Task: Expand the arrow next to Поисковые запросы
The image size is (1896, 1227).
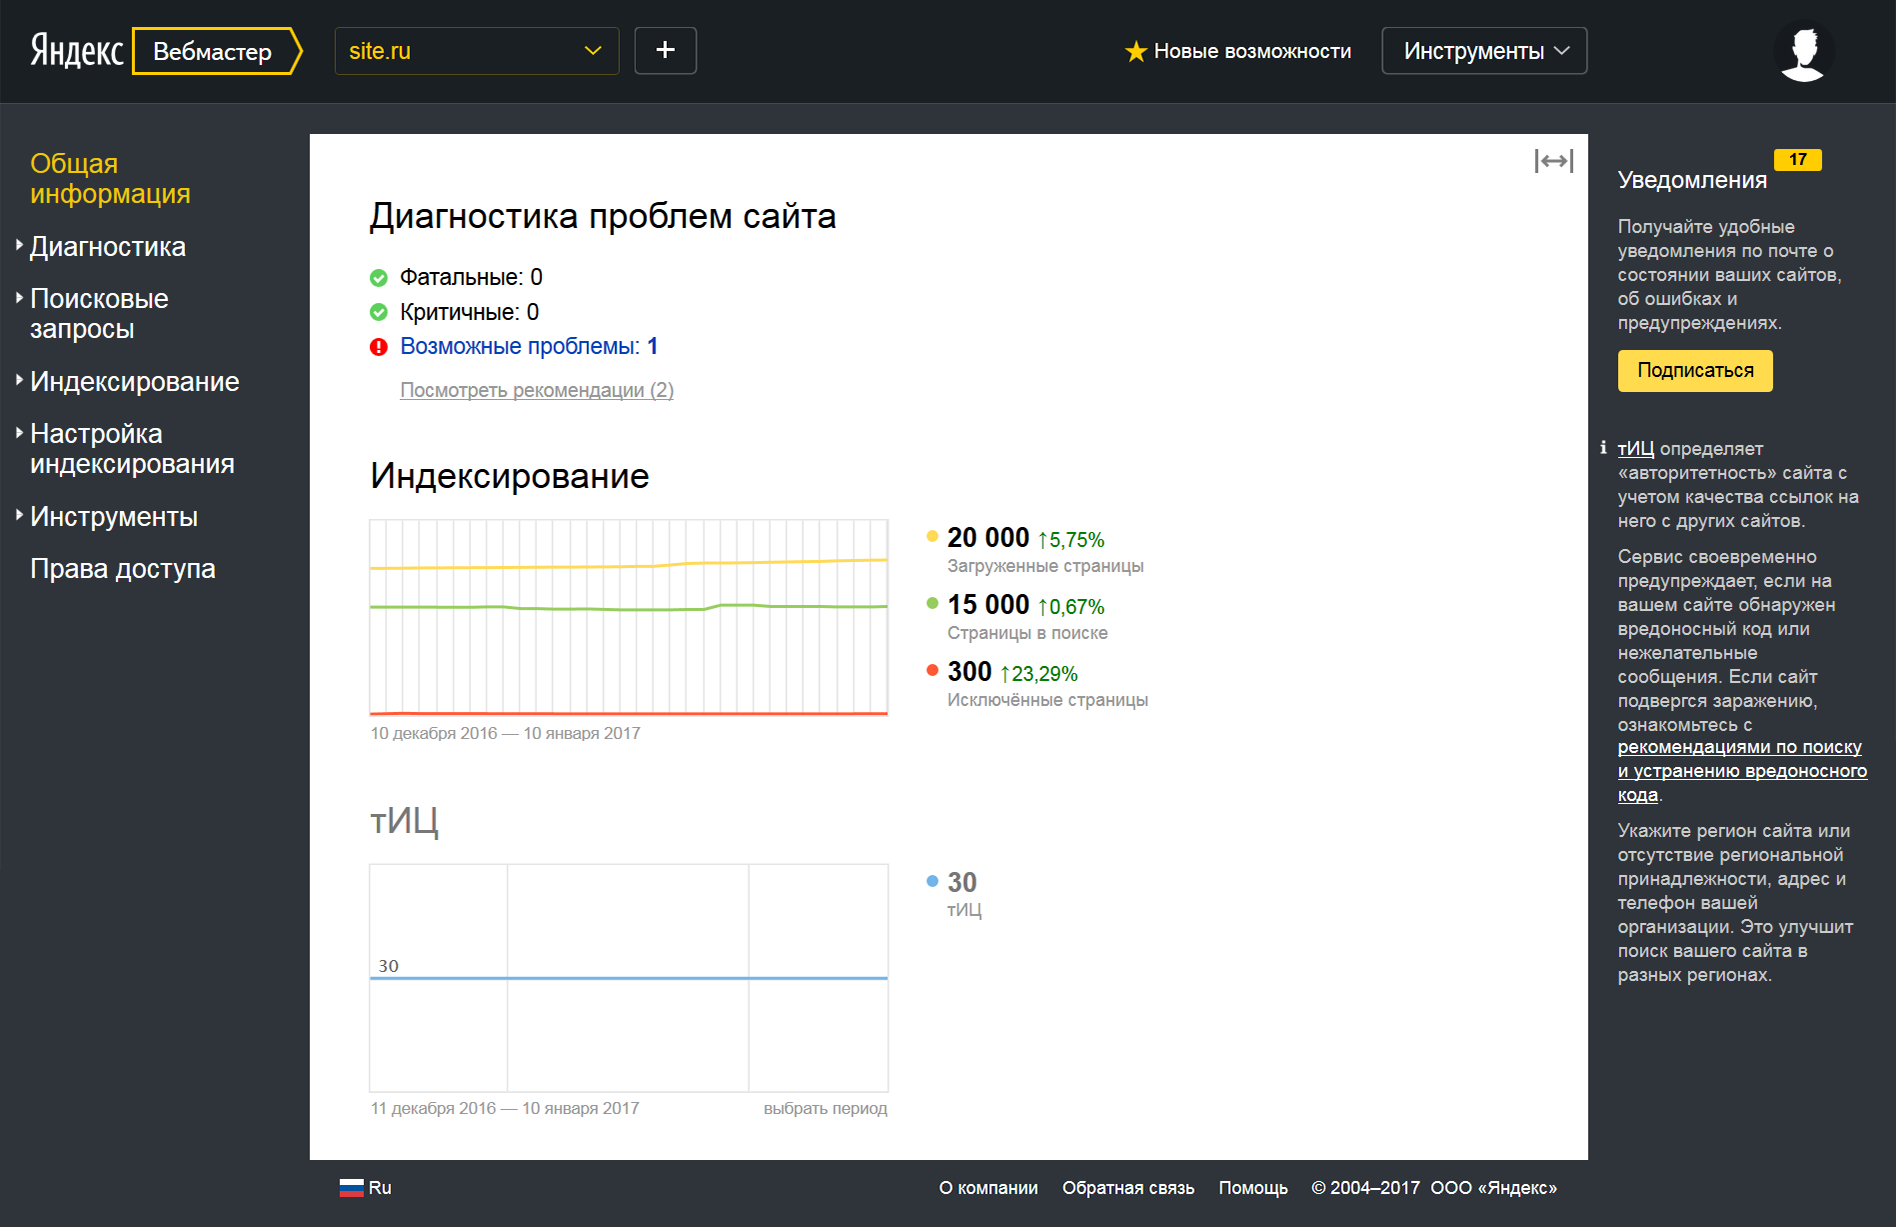Action: (x=19, y=297)
